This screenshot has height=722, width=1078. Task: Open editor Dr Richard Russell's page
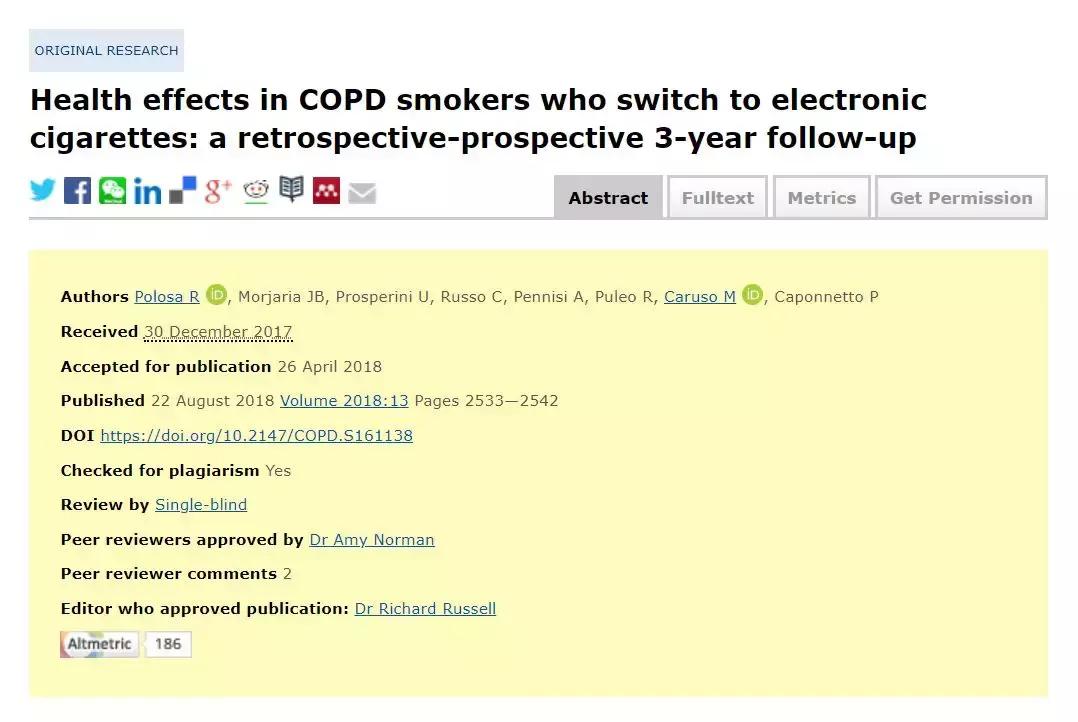(425, 608)
